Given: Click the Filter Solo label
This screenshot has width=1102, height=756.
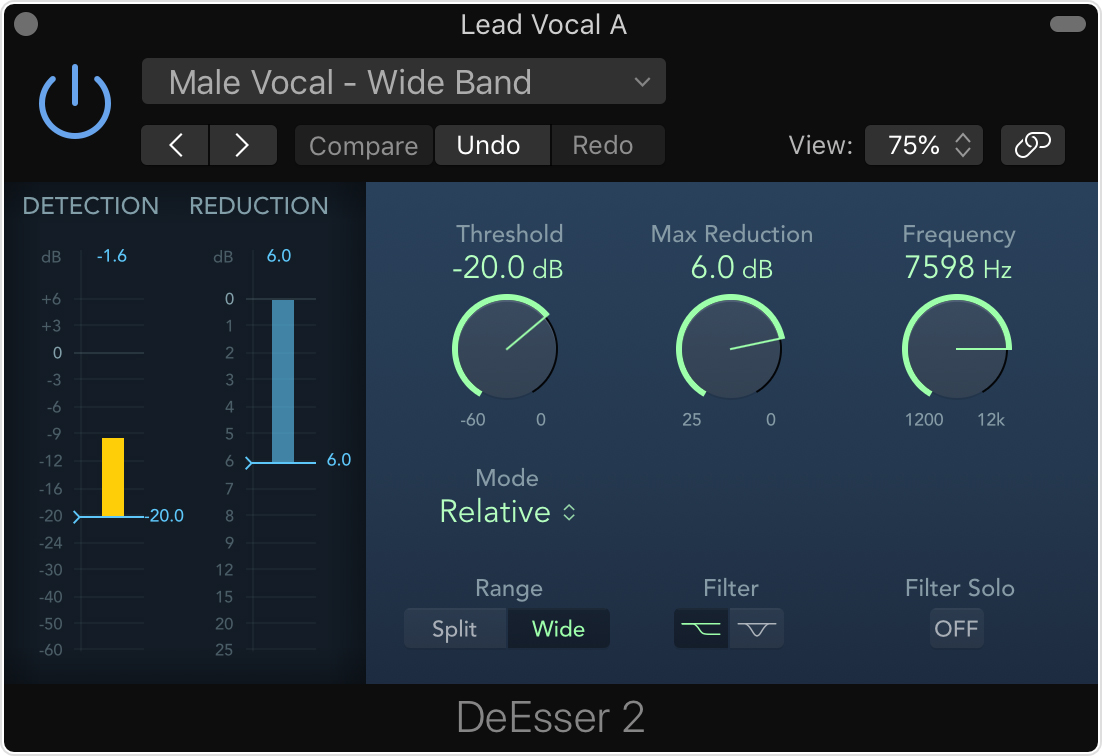Looking at the screenshot, I should [959, 588].
